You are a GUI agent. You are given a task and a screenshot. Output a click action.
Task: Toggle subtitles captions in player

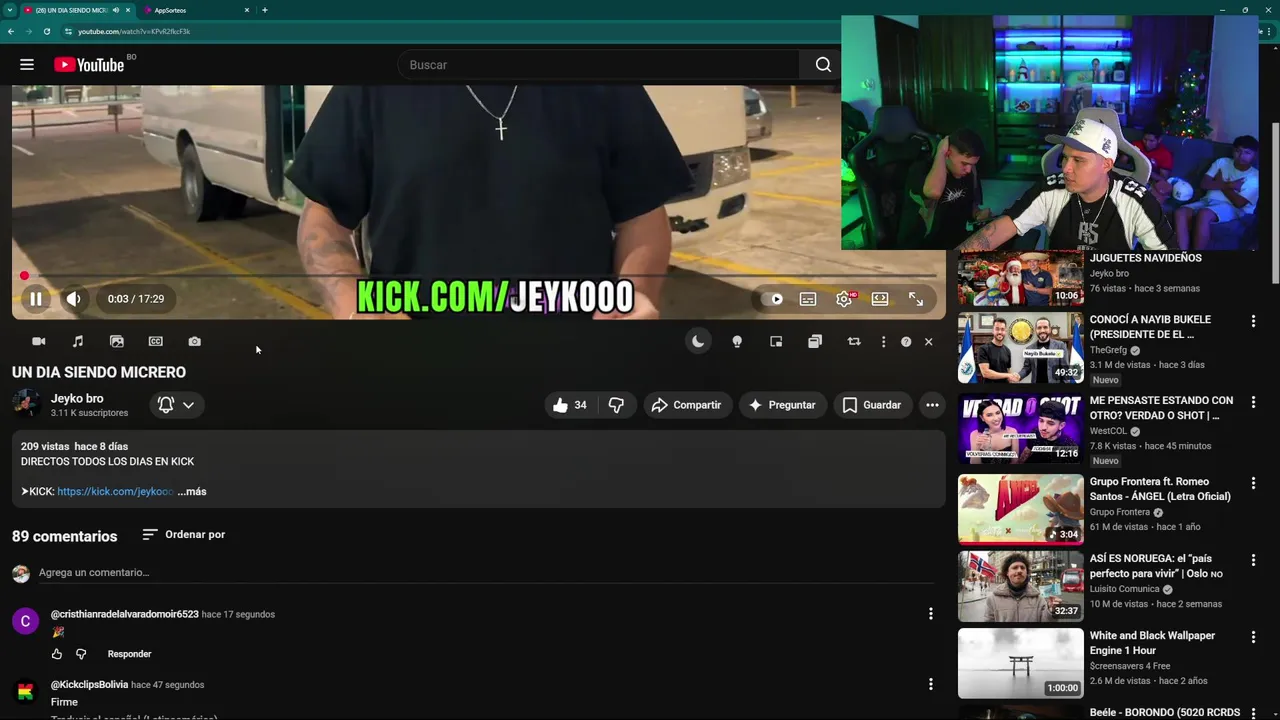coord(808,299)
